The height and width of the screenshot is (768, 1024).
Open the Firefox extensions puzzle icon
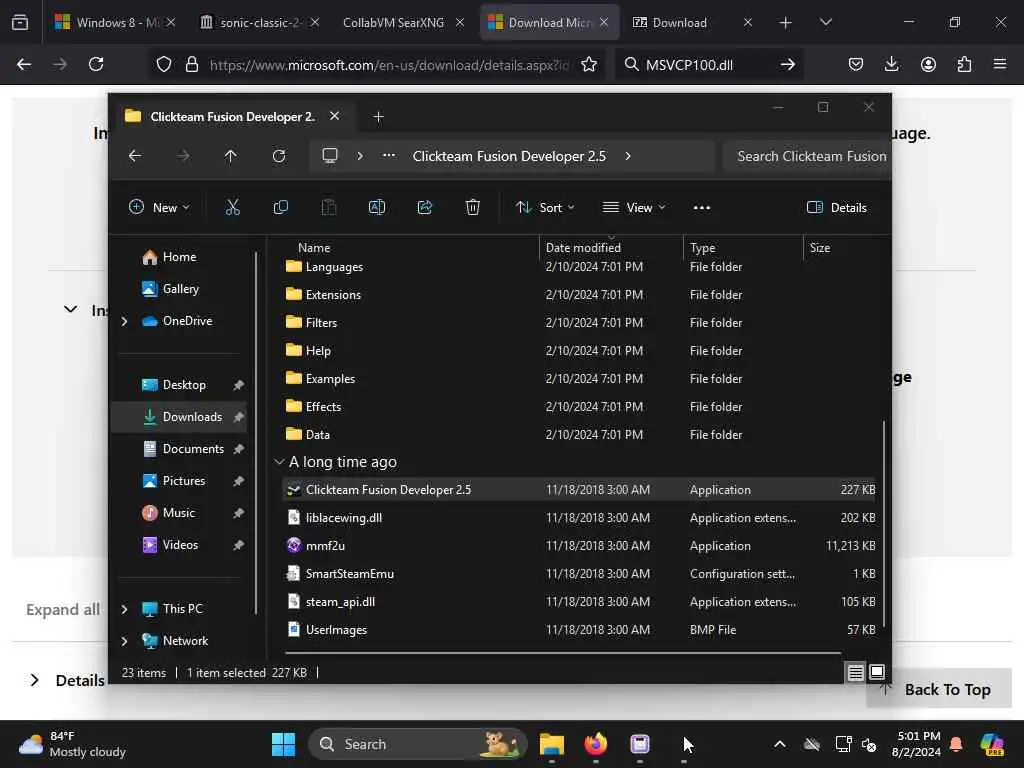964,64
